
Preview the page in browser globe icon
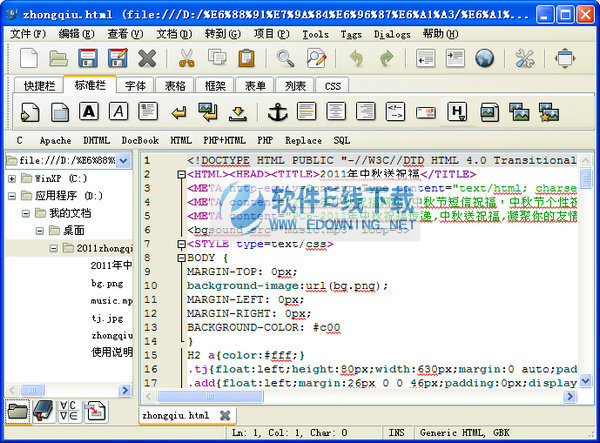484,59
